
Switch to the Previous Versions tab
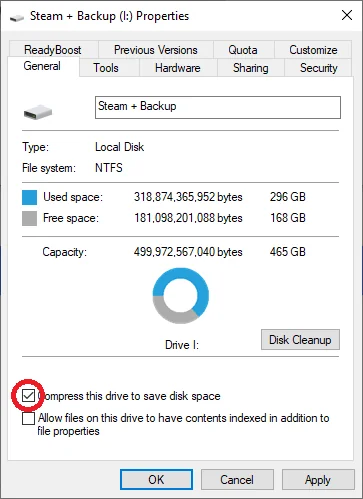pos(156,50)
